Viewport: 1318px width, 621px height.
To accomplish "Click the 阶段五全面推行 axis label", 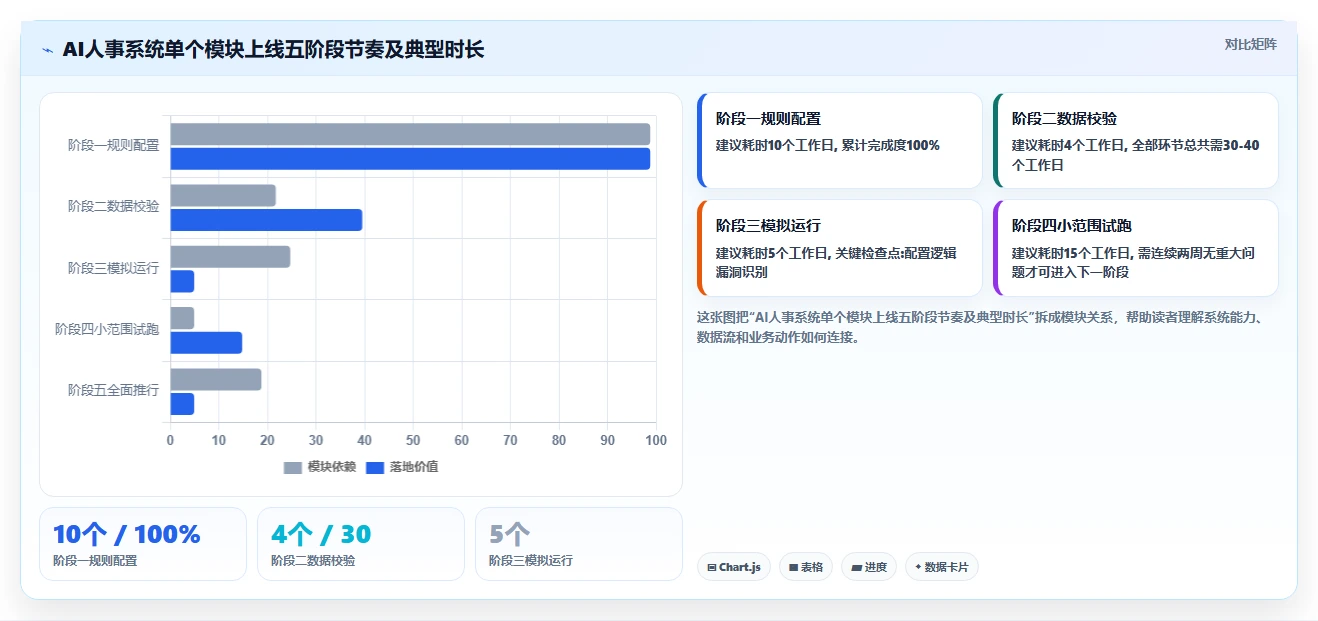I will 113,390.
